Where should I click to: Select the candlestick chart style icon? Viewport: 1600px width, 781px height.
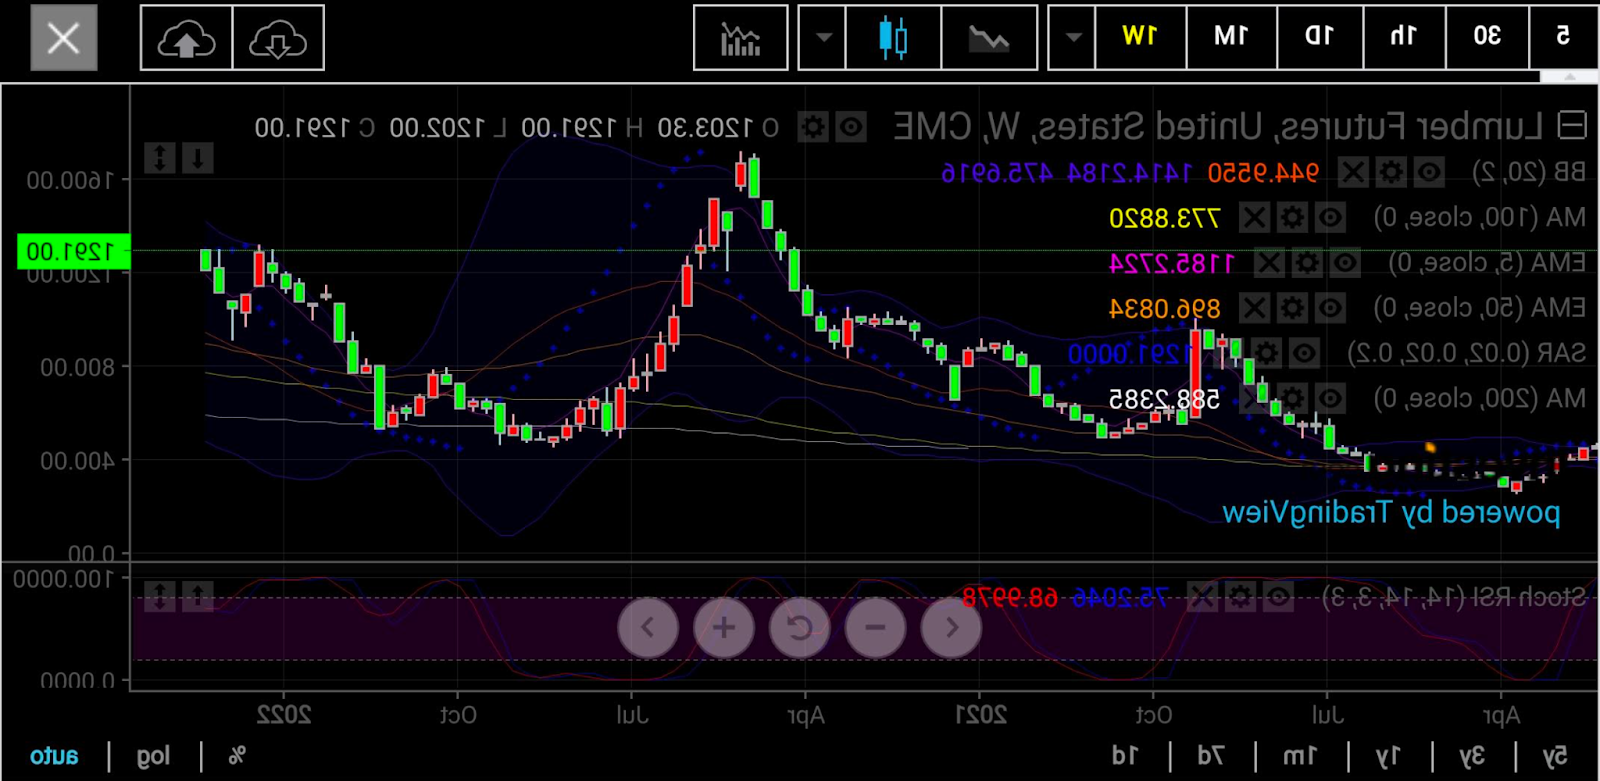coord(893,38)
